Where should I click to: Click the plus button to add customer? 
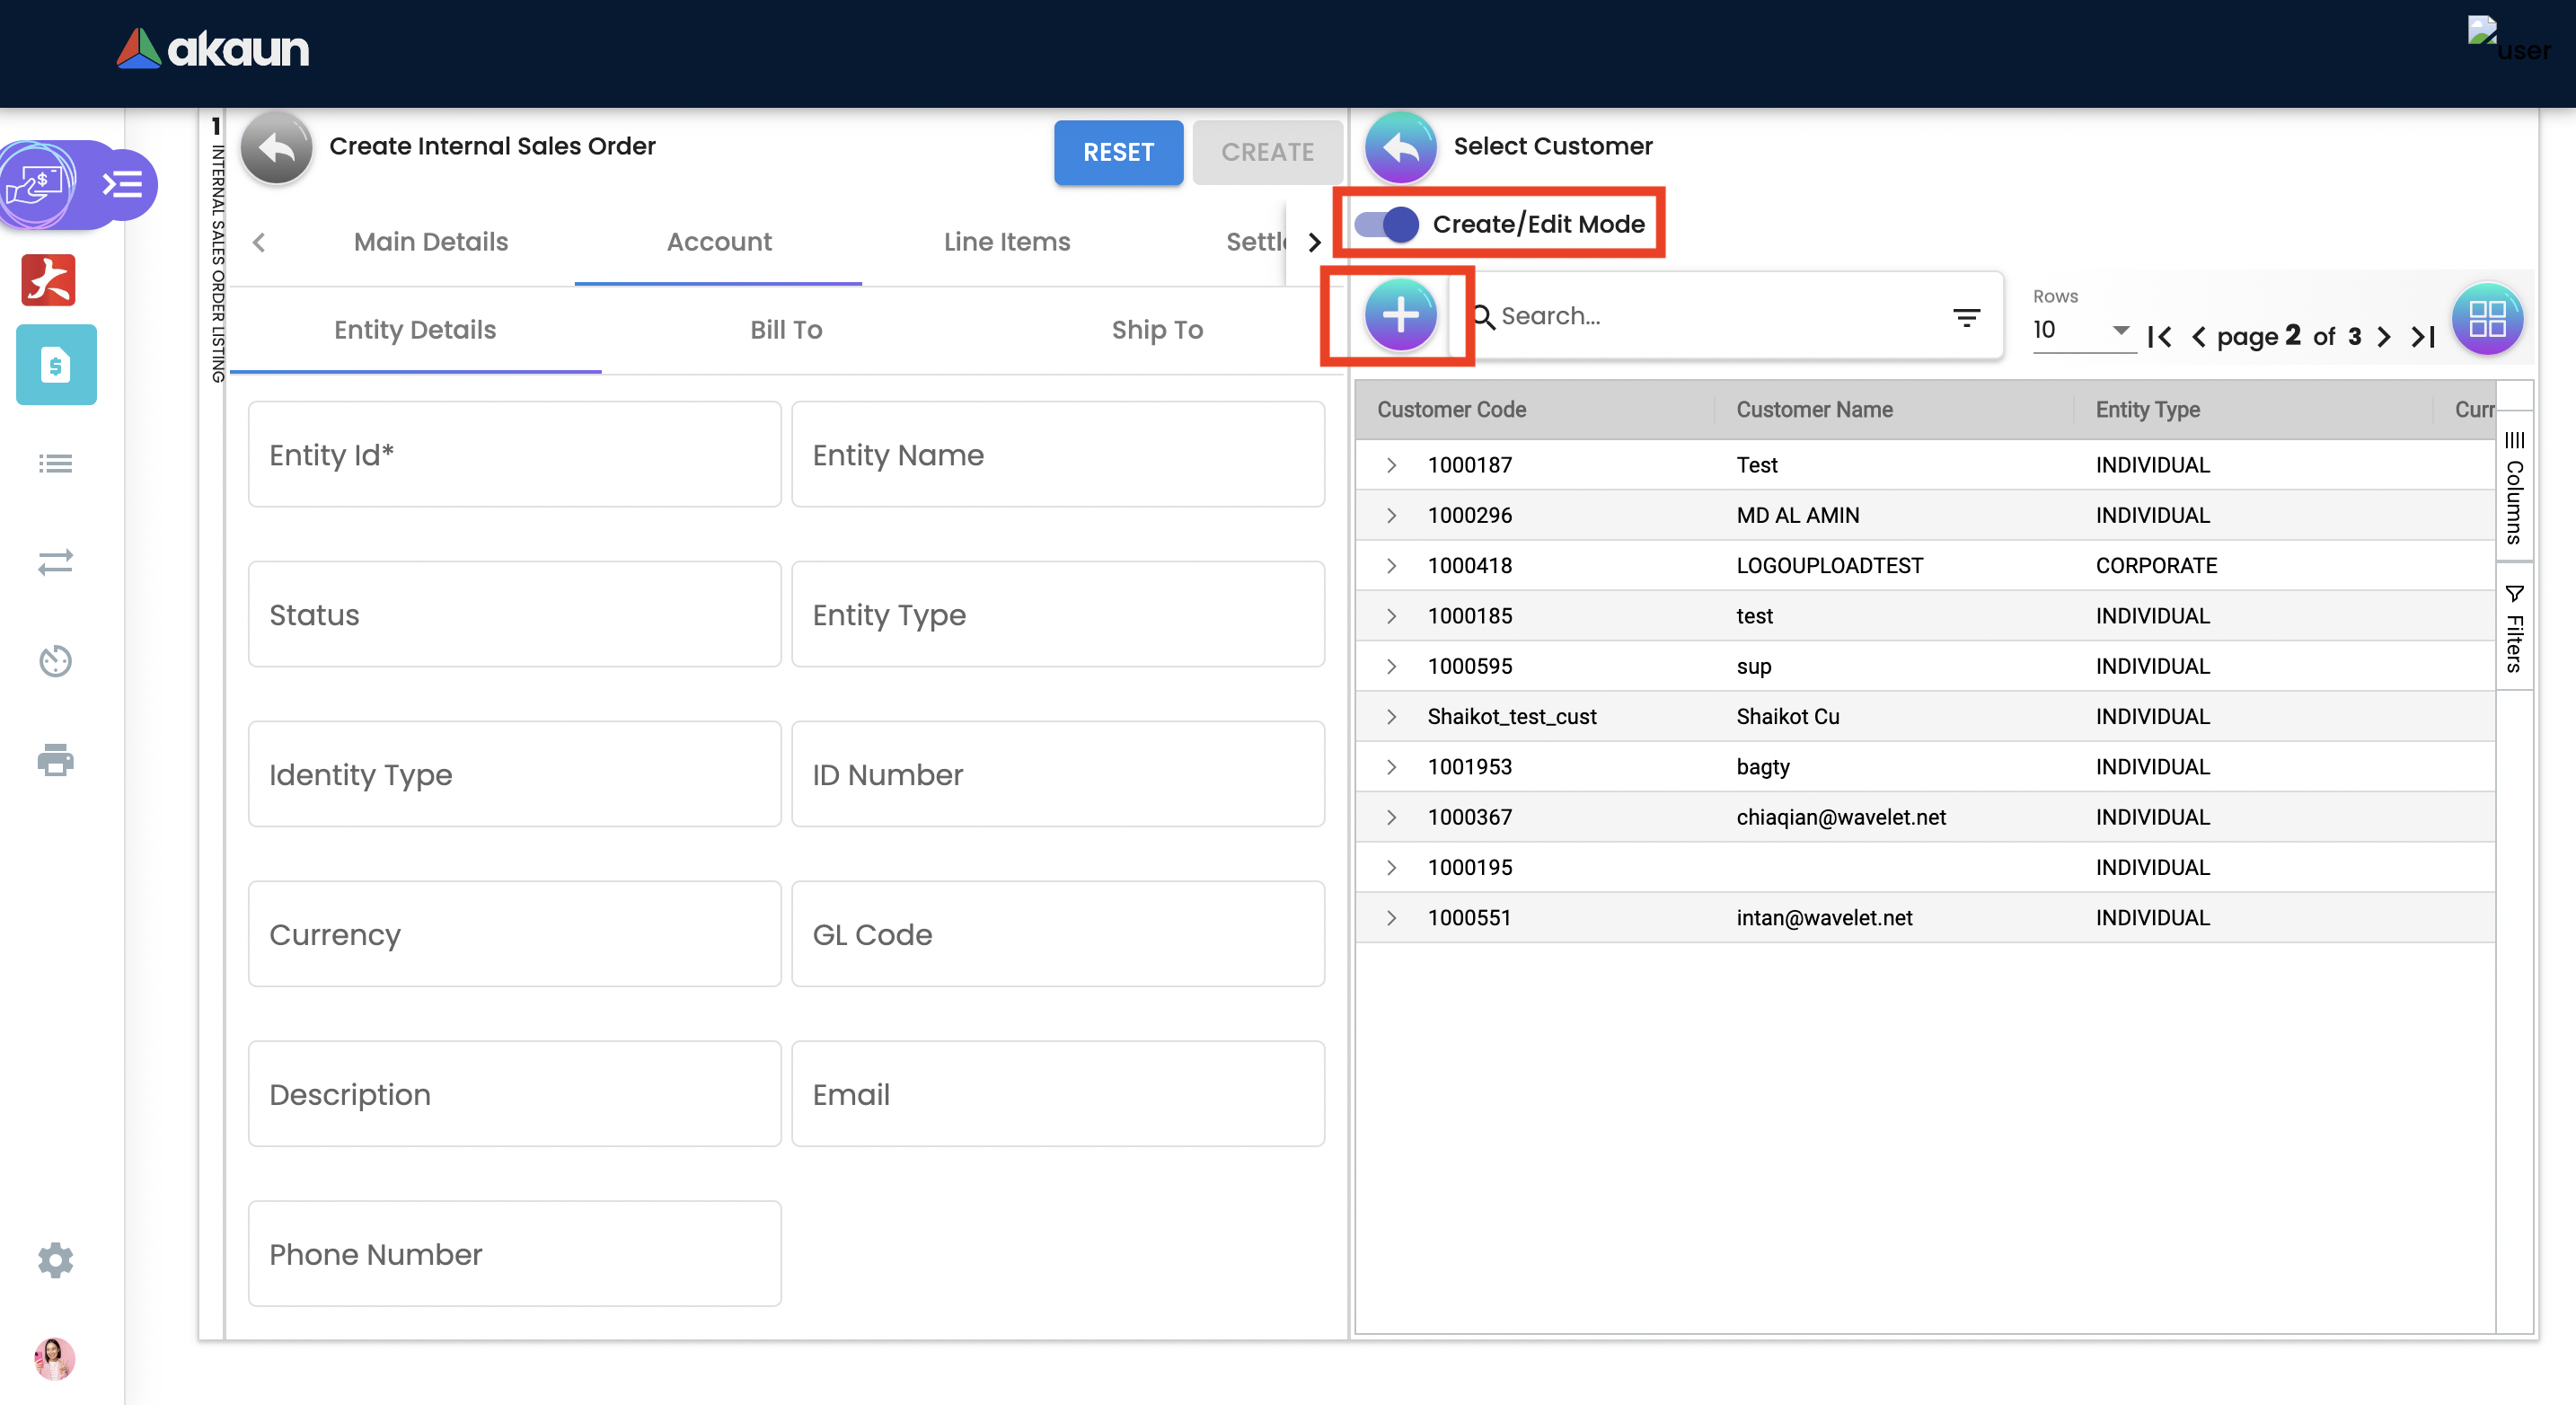click(1400, 316)
